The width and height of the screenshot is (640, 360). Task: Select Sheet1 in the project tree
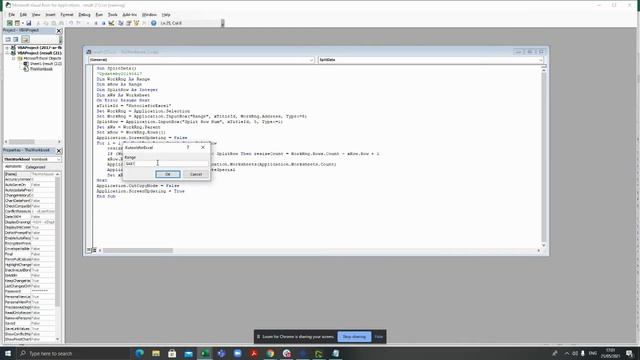click(42, 64)
